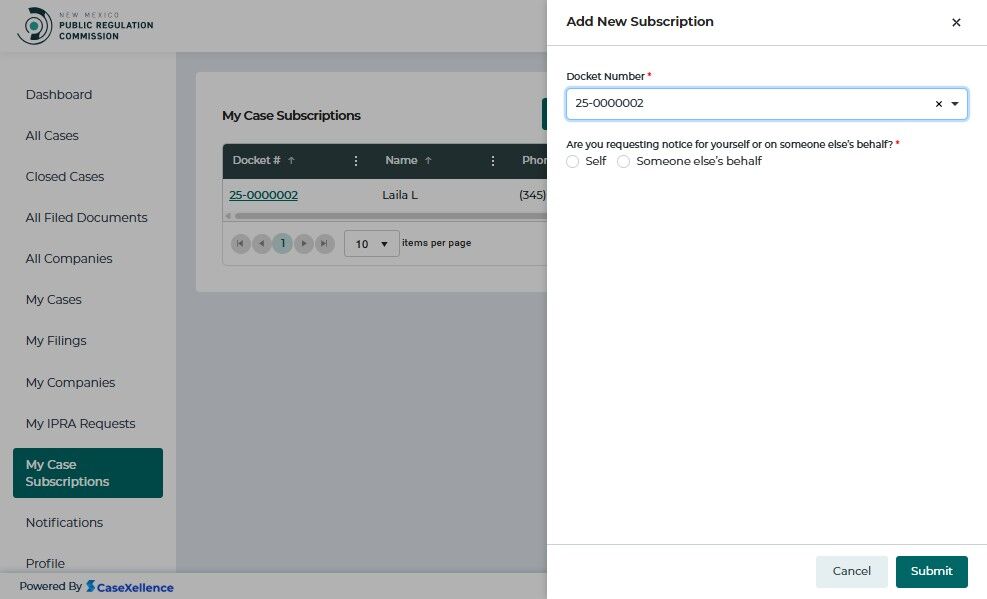Open docket 25-0000002 link in table
Image resolution: width=987 pixels, height=599 pixels.
coord(263,195)
